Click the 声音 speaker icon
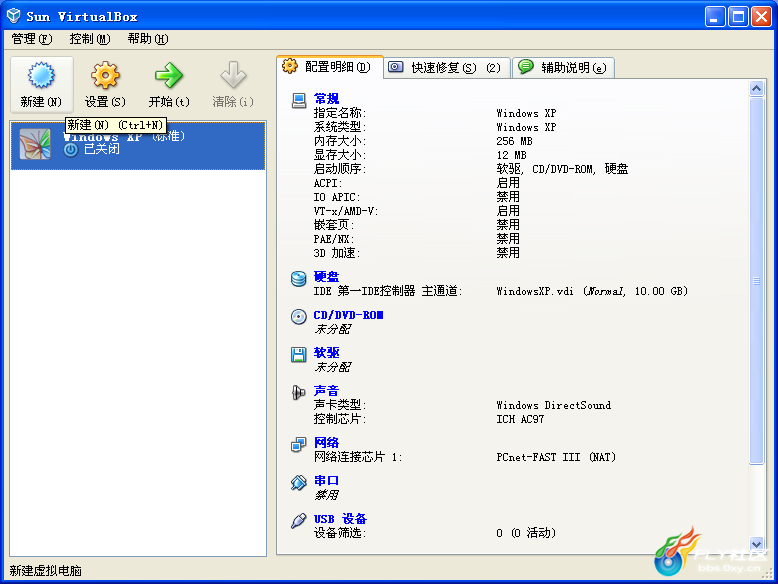Screen dimensions: 778x584 click(x=299, y=392)
